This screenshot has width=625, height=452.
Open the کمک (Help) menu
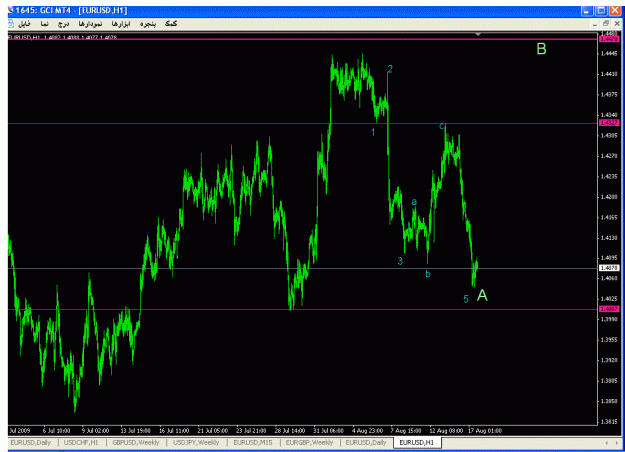pos(171,24)
